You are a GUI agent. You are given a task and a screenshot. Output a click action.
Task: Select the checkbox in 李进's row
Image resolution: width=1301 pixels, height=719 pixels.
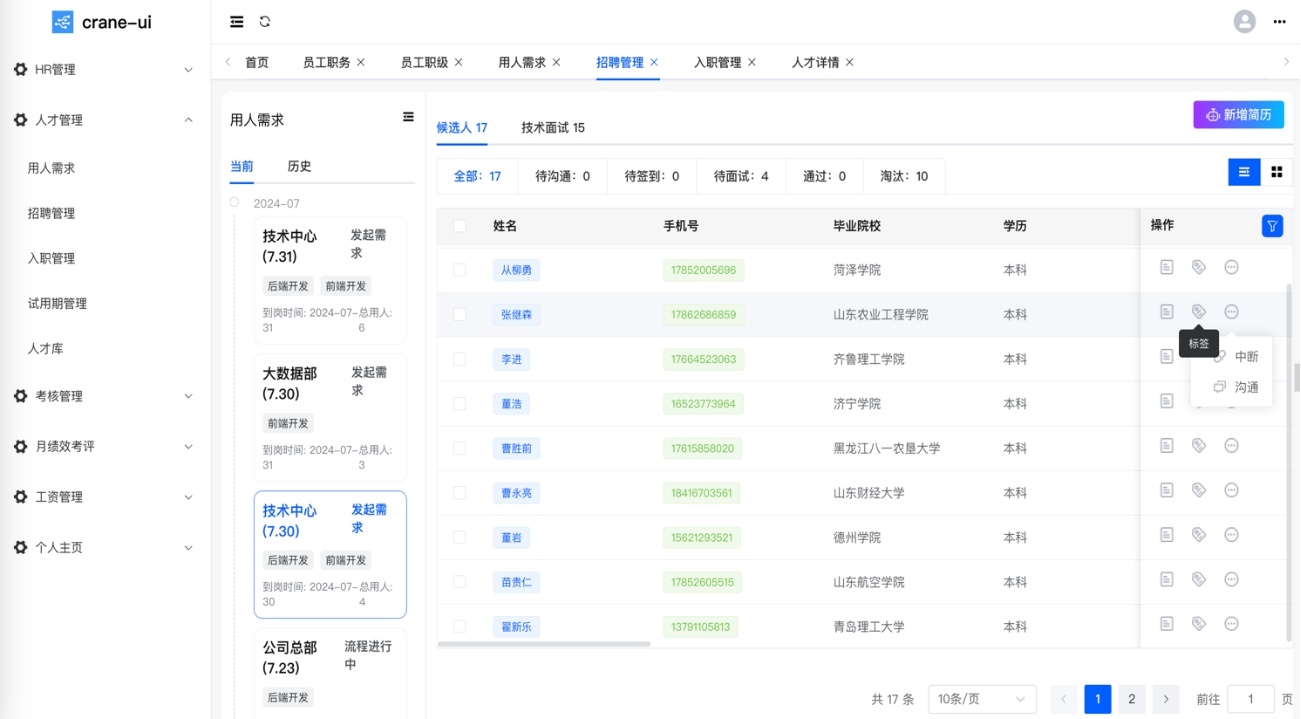coord(460,359)
